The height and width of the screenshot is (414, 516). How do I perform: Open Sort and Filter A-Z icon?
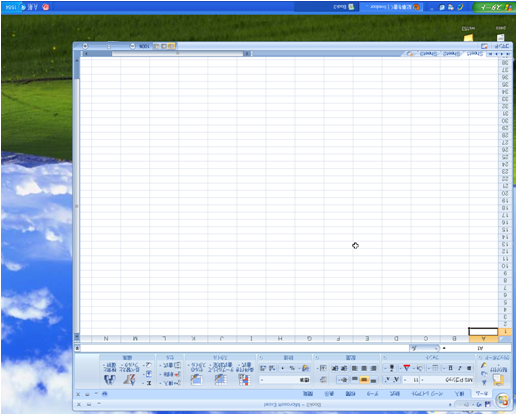130,373
